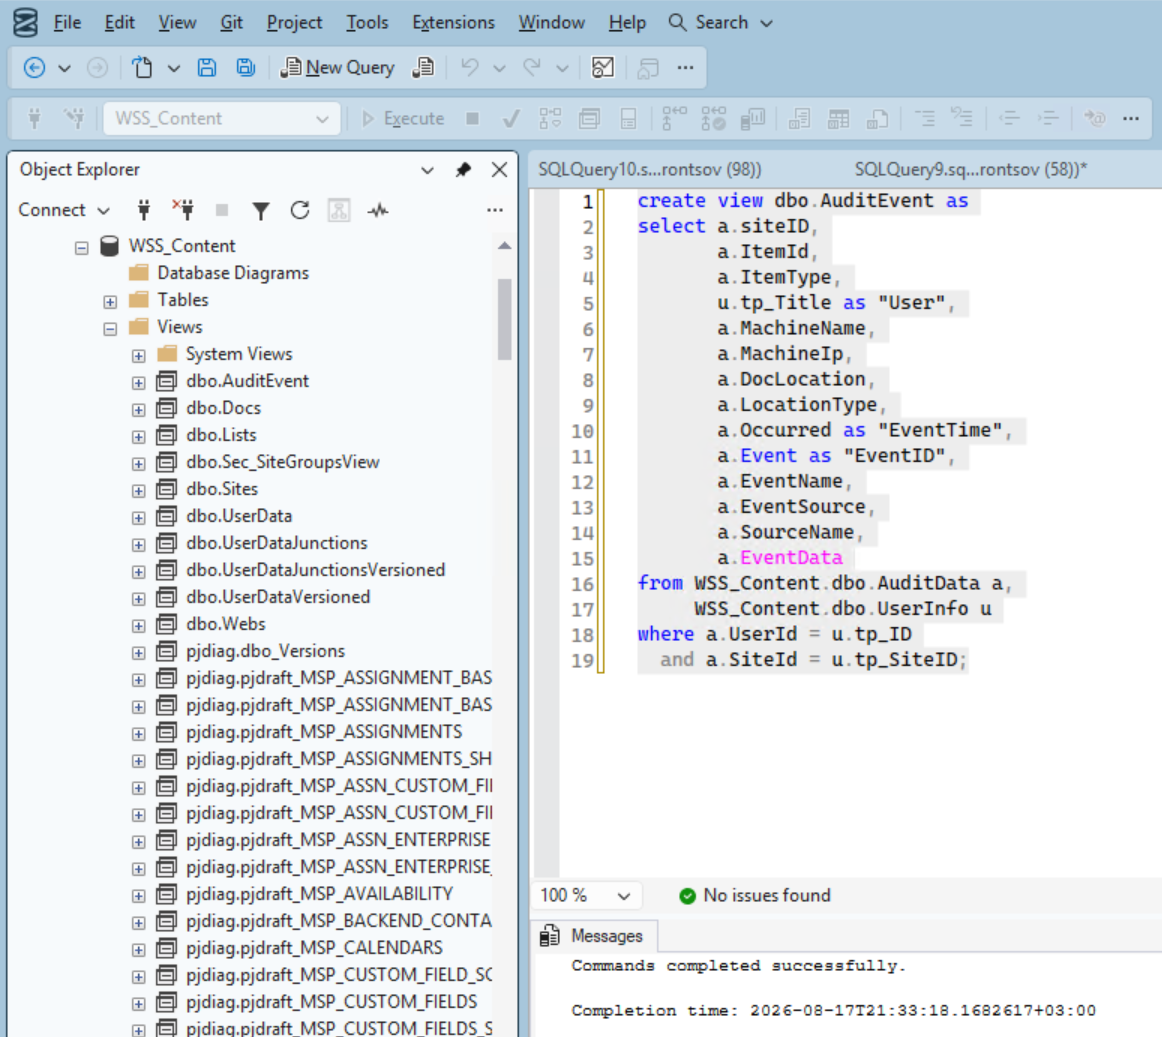The height and width of the screenshot is (1037, 1162).
Task: Open the 100 % zoom dropdown
Action: point(585,895)
